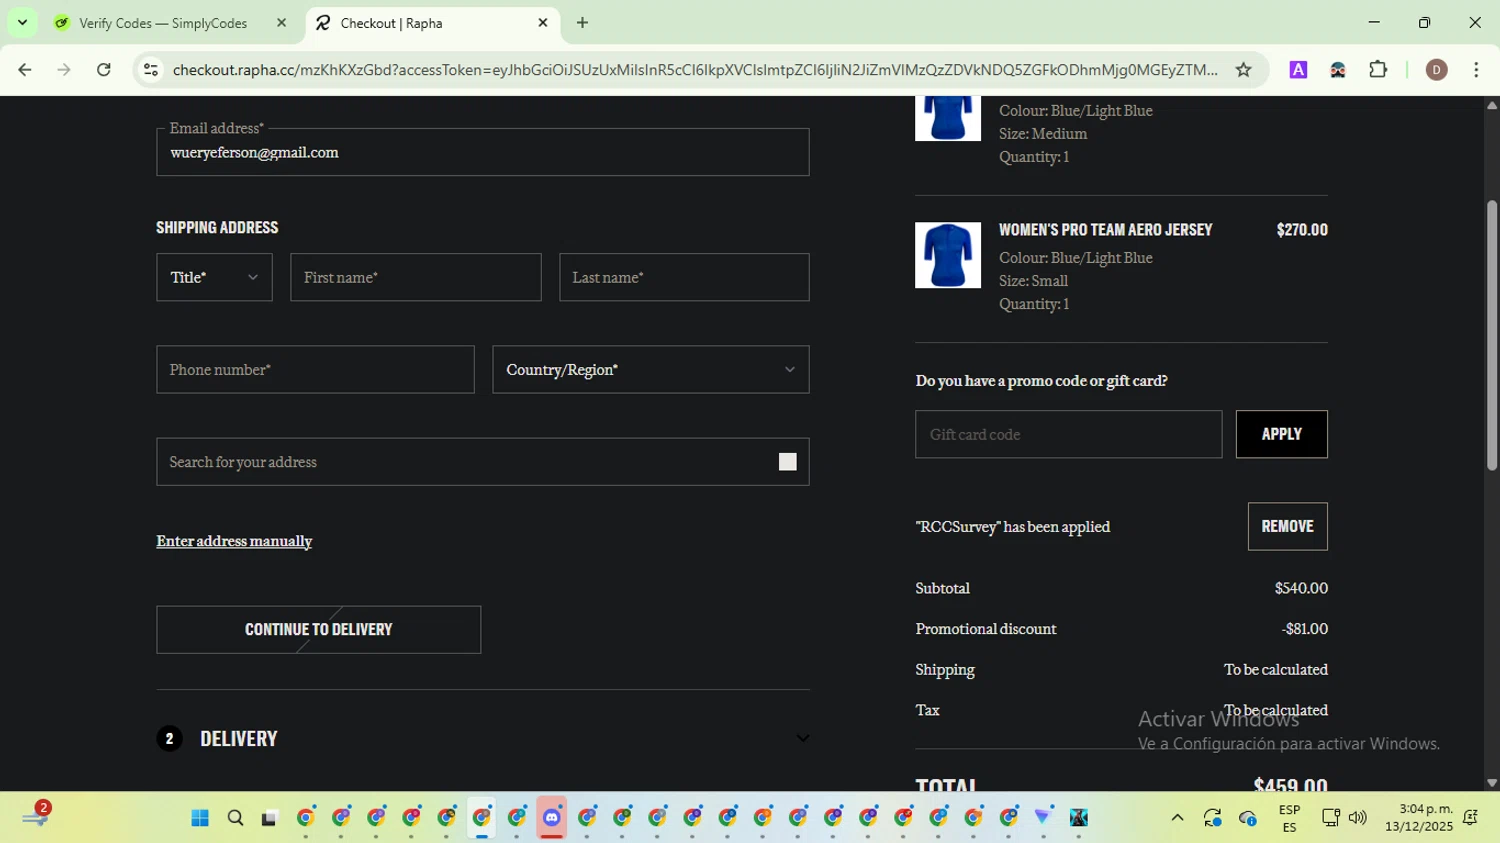Open the tab search dropdown arrow
1500x843 pixels.
(x=22, y=22)
